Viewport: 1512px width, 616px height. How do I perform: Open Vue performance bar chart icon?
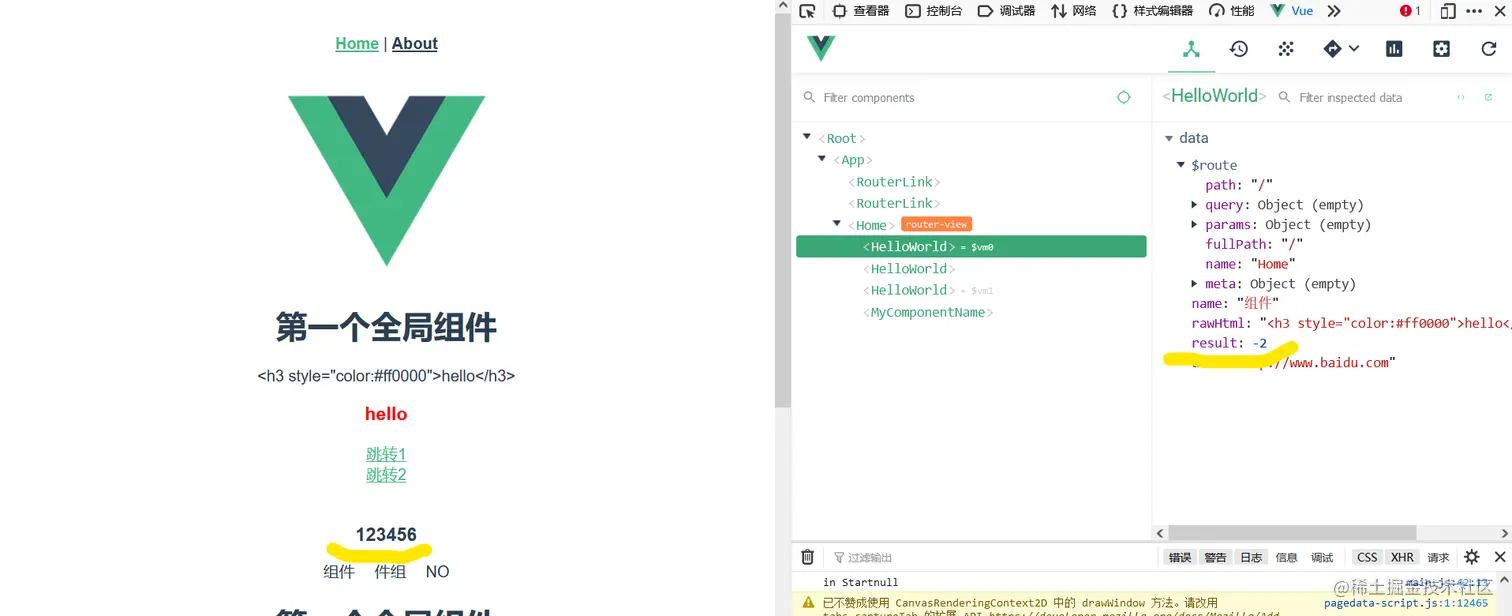(1394, 49)
